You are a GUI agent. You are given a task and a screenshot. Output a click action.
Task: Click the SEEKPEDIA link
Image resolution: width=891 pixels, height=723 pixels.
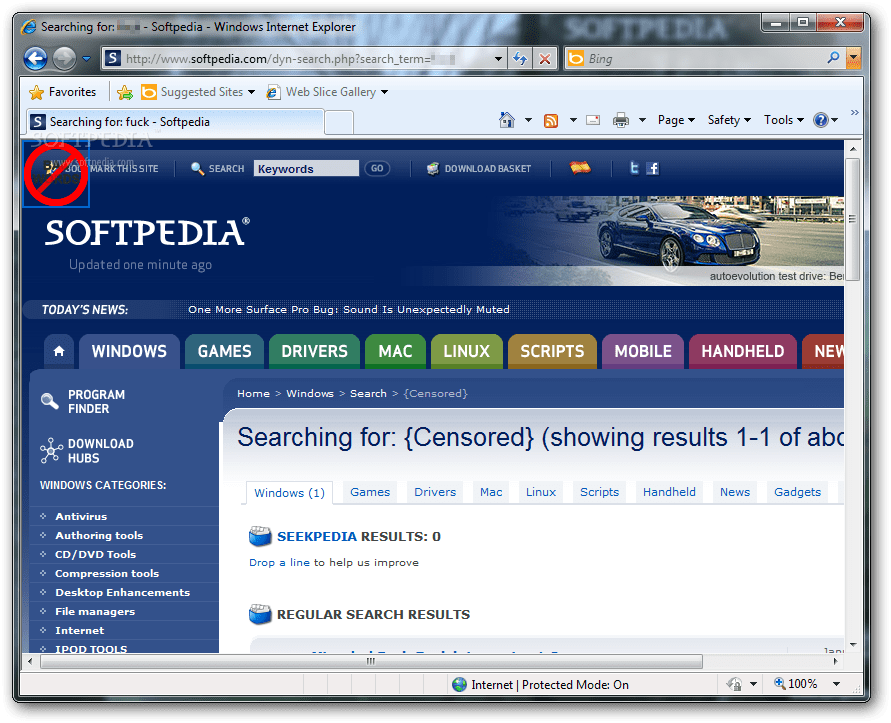(x=317, y=537)
